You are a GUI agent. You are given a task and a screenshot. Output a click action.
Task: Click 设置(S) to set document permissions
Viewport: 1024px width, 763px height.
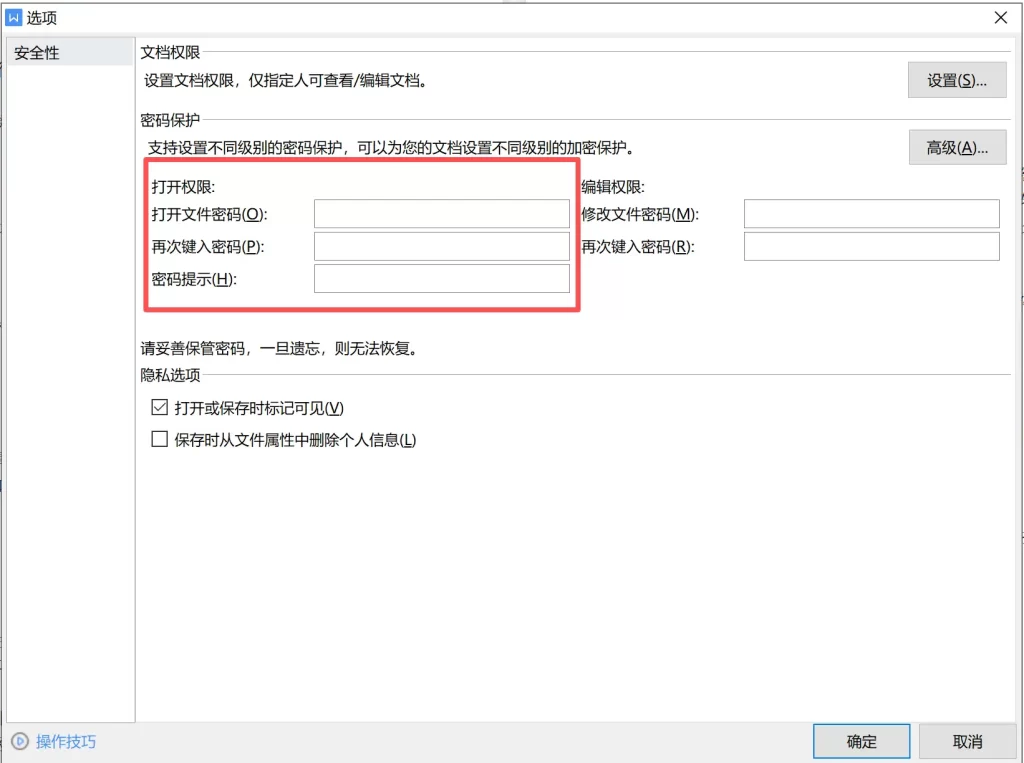(x=956, y=80)
